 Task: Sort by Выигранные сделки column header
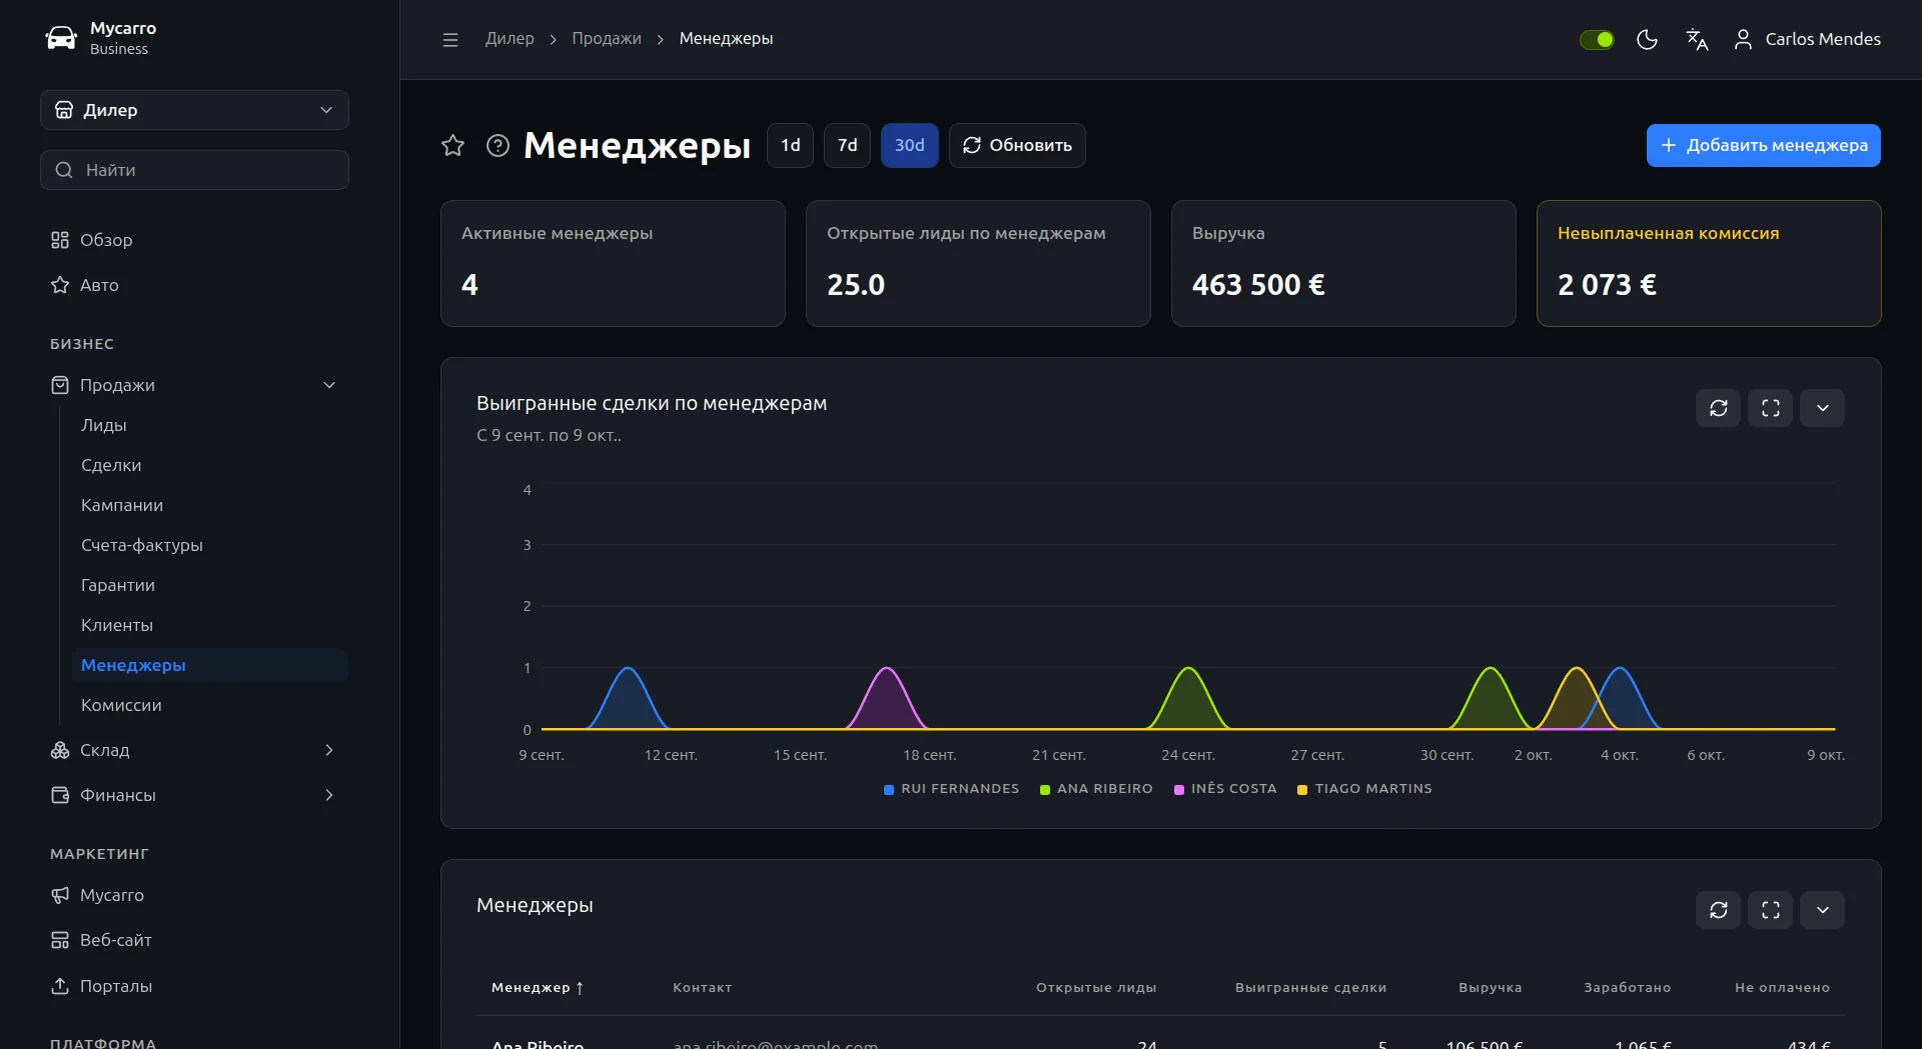(1310, 988)
